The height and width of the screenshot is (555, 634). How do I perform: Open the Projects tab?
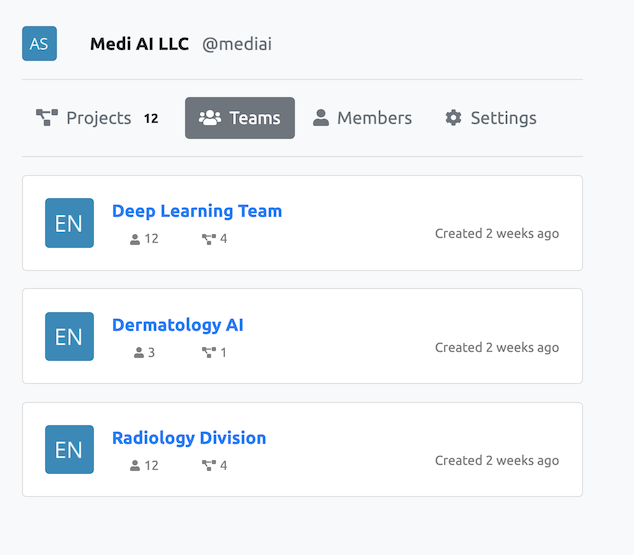tap(97, 118)
